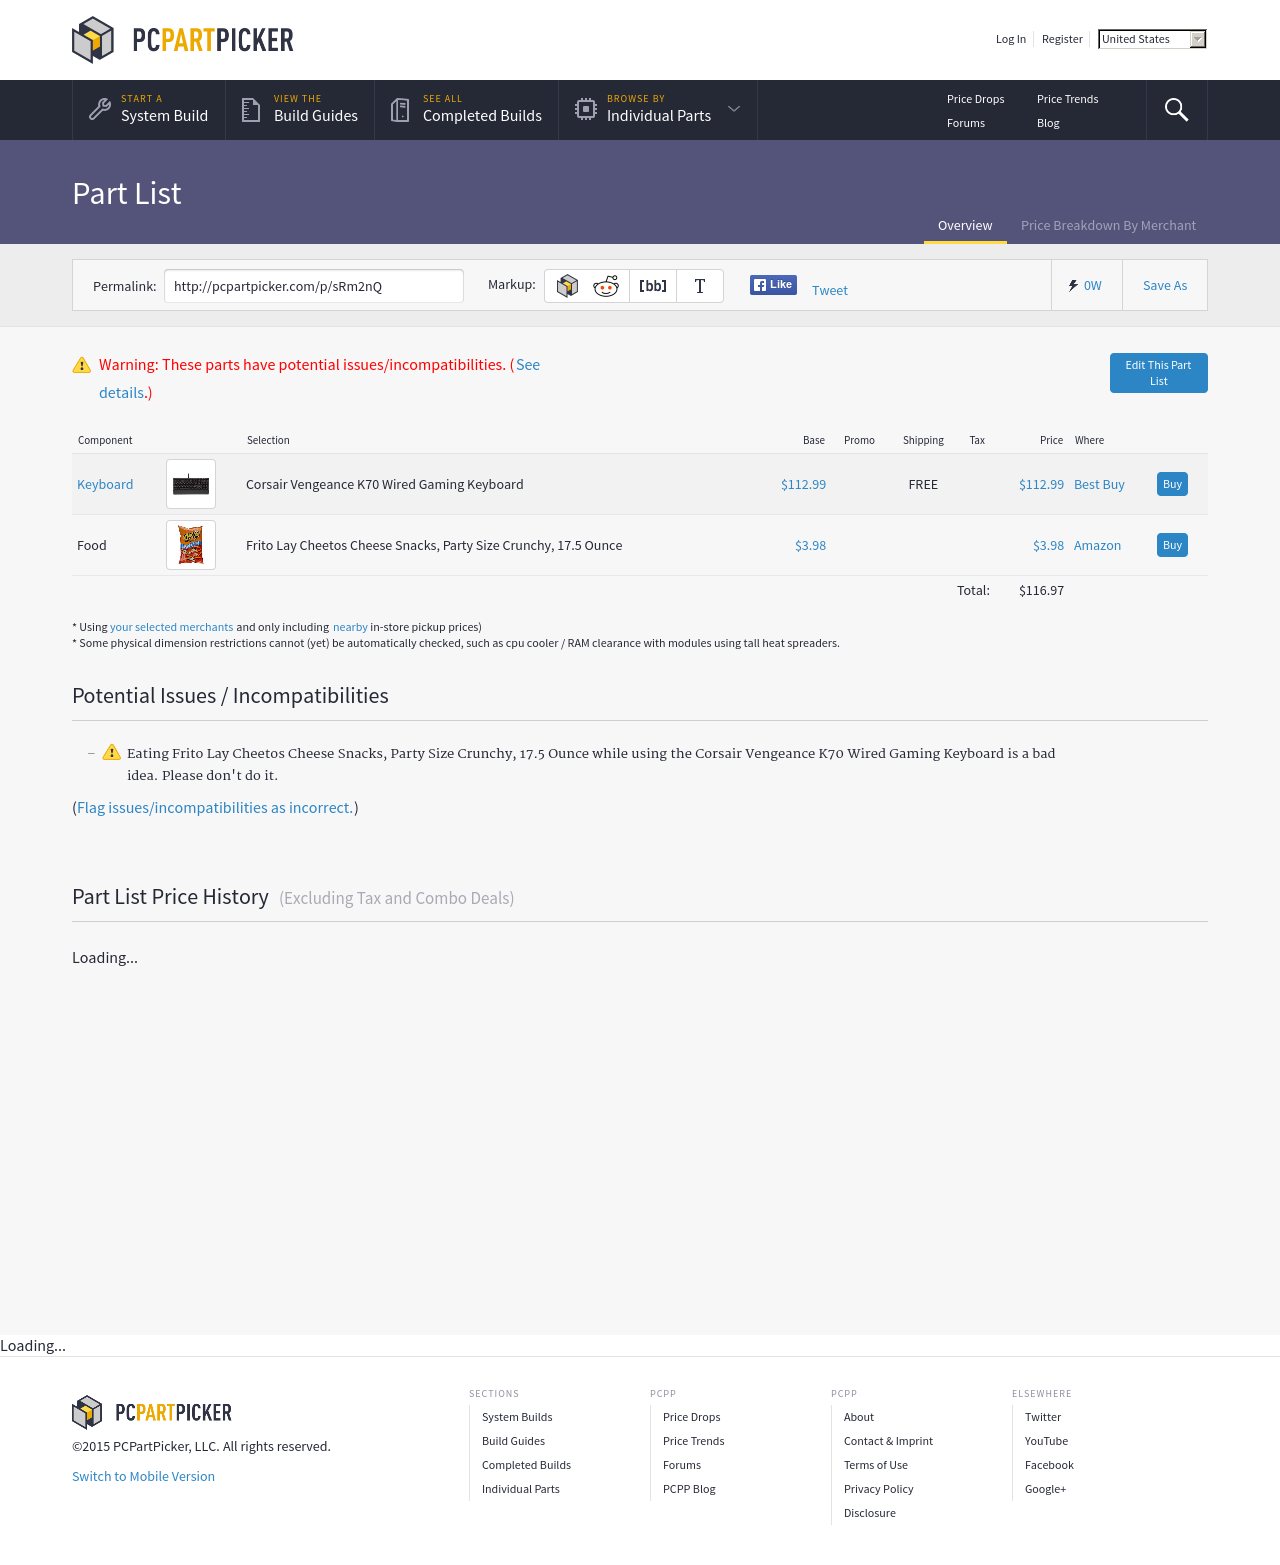Click the Tweet link
The height and width of the screenshot is (1565, 1280).
(830, 290)
